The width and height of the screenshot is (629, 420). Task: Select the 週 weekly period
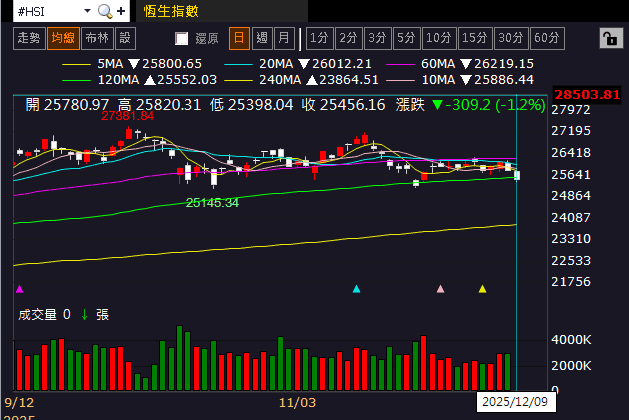[262, 39]
